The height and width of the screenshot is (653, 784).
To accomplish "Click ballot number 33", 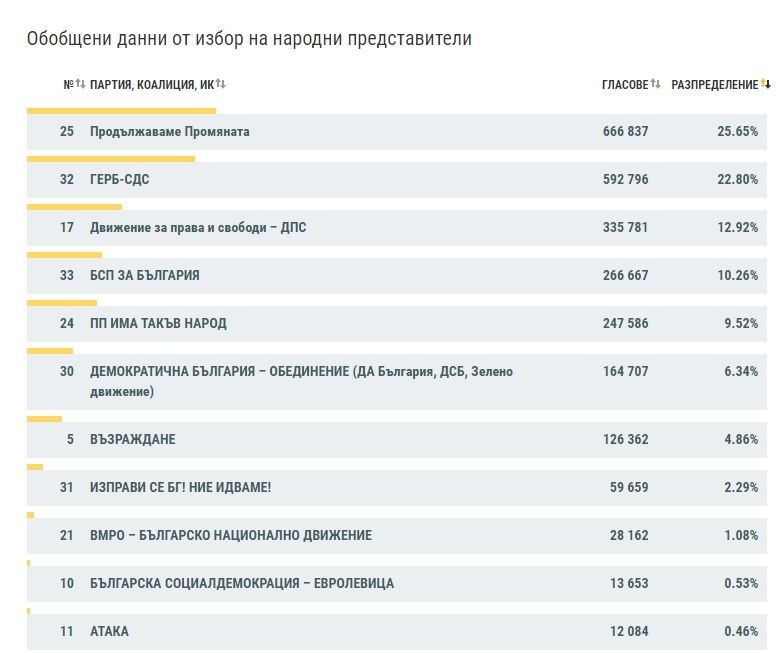I will 67,276.
